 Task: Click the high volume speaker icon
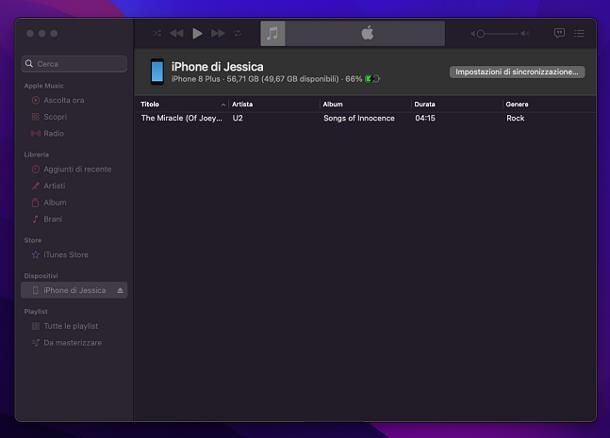[525, 34]
